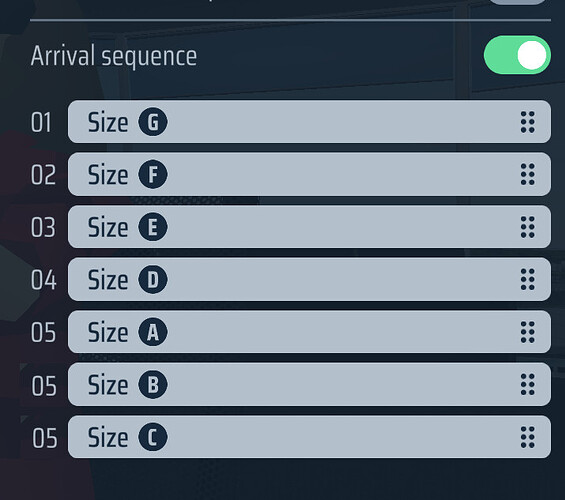Click the drag handle on Size D row

tap(528, 280)
